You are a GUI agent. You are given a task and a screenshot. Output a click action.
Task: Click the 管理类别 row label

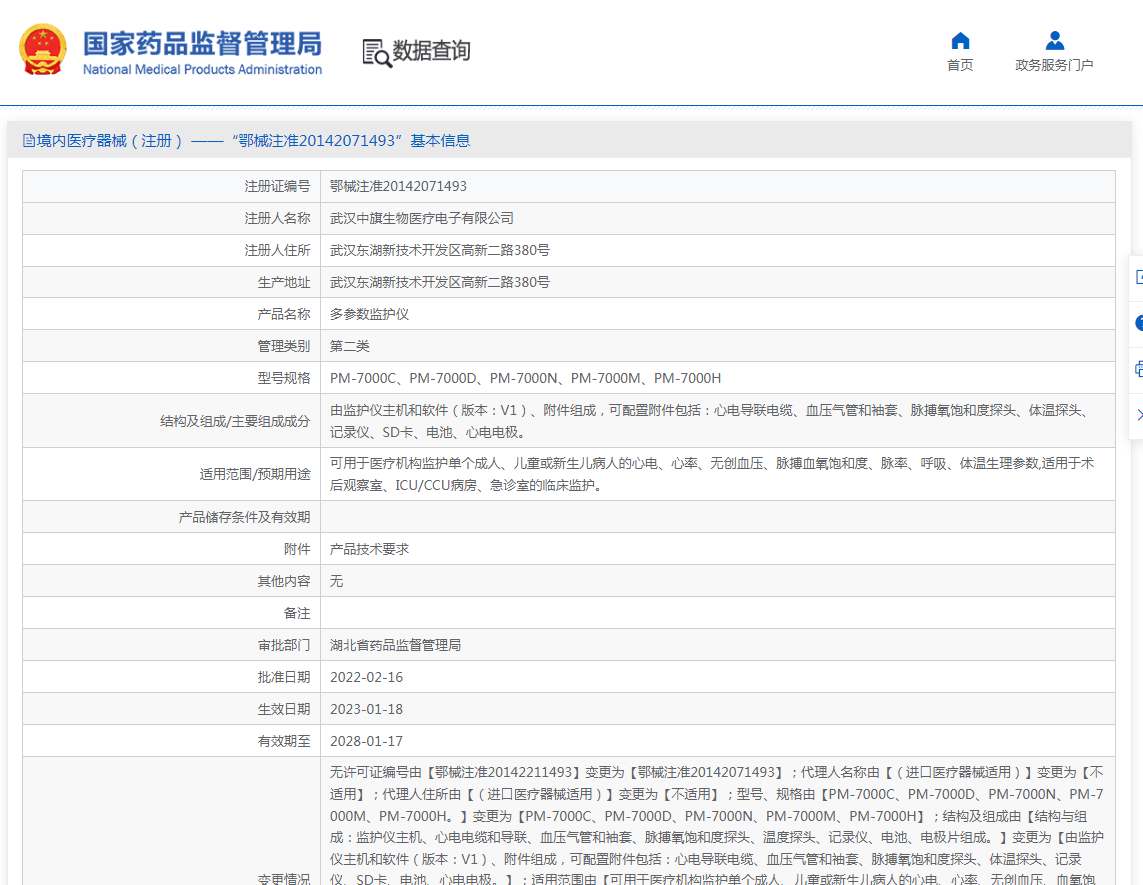click(x=284, y=346)
